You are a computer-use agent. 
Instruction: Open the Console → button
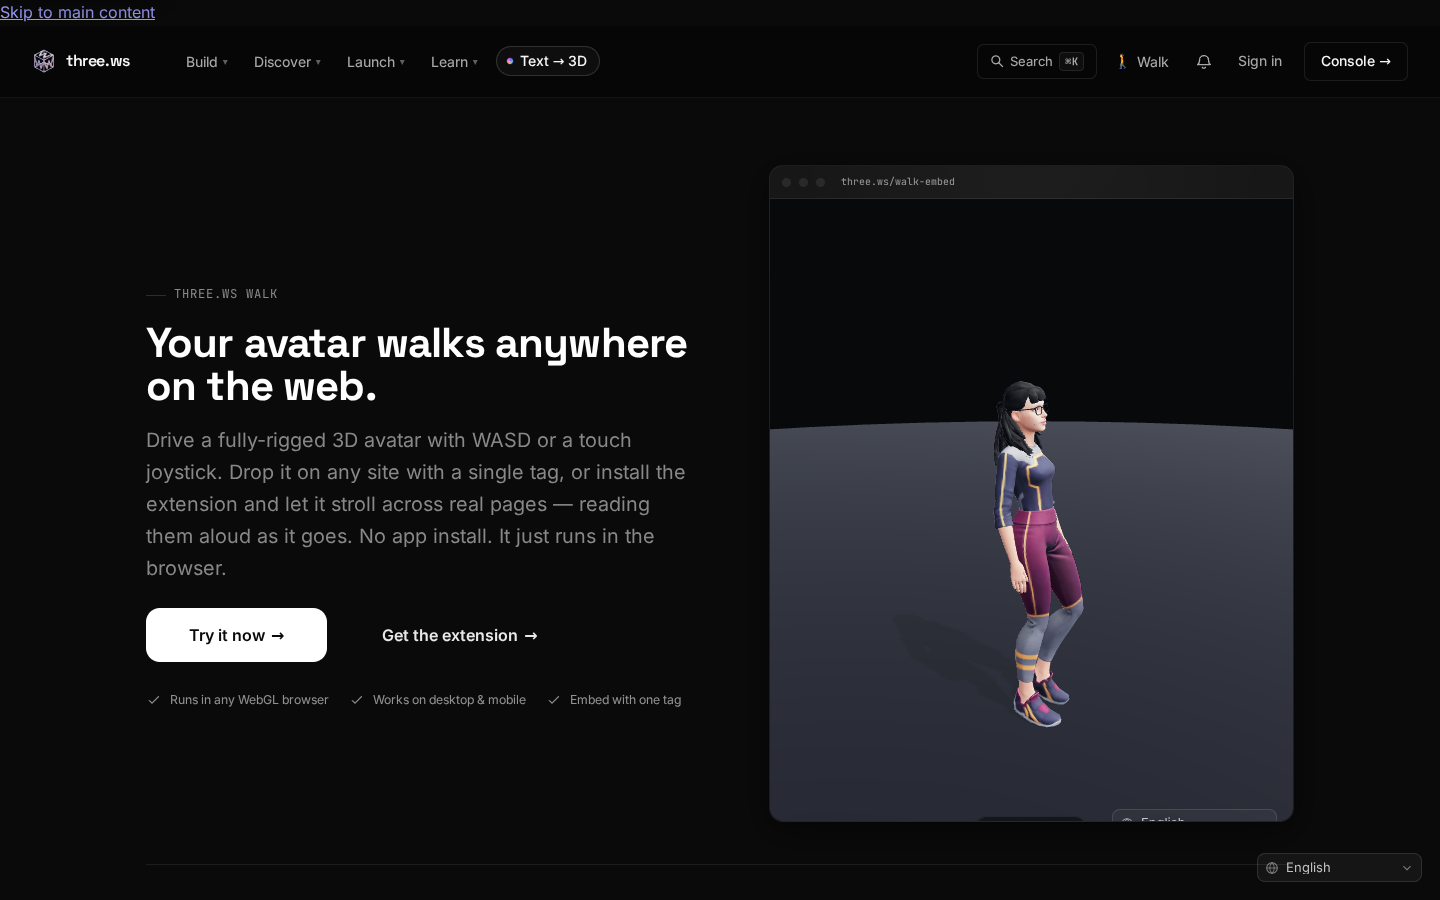[x=1356, y=61]
